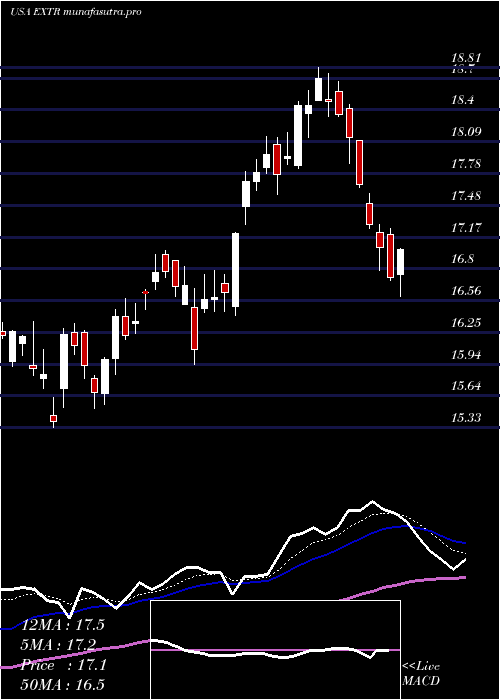Click the 16.8 price axis label
The width and height of the screenshot is (500, 700).
click(x=462, y=259)
